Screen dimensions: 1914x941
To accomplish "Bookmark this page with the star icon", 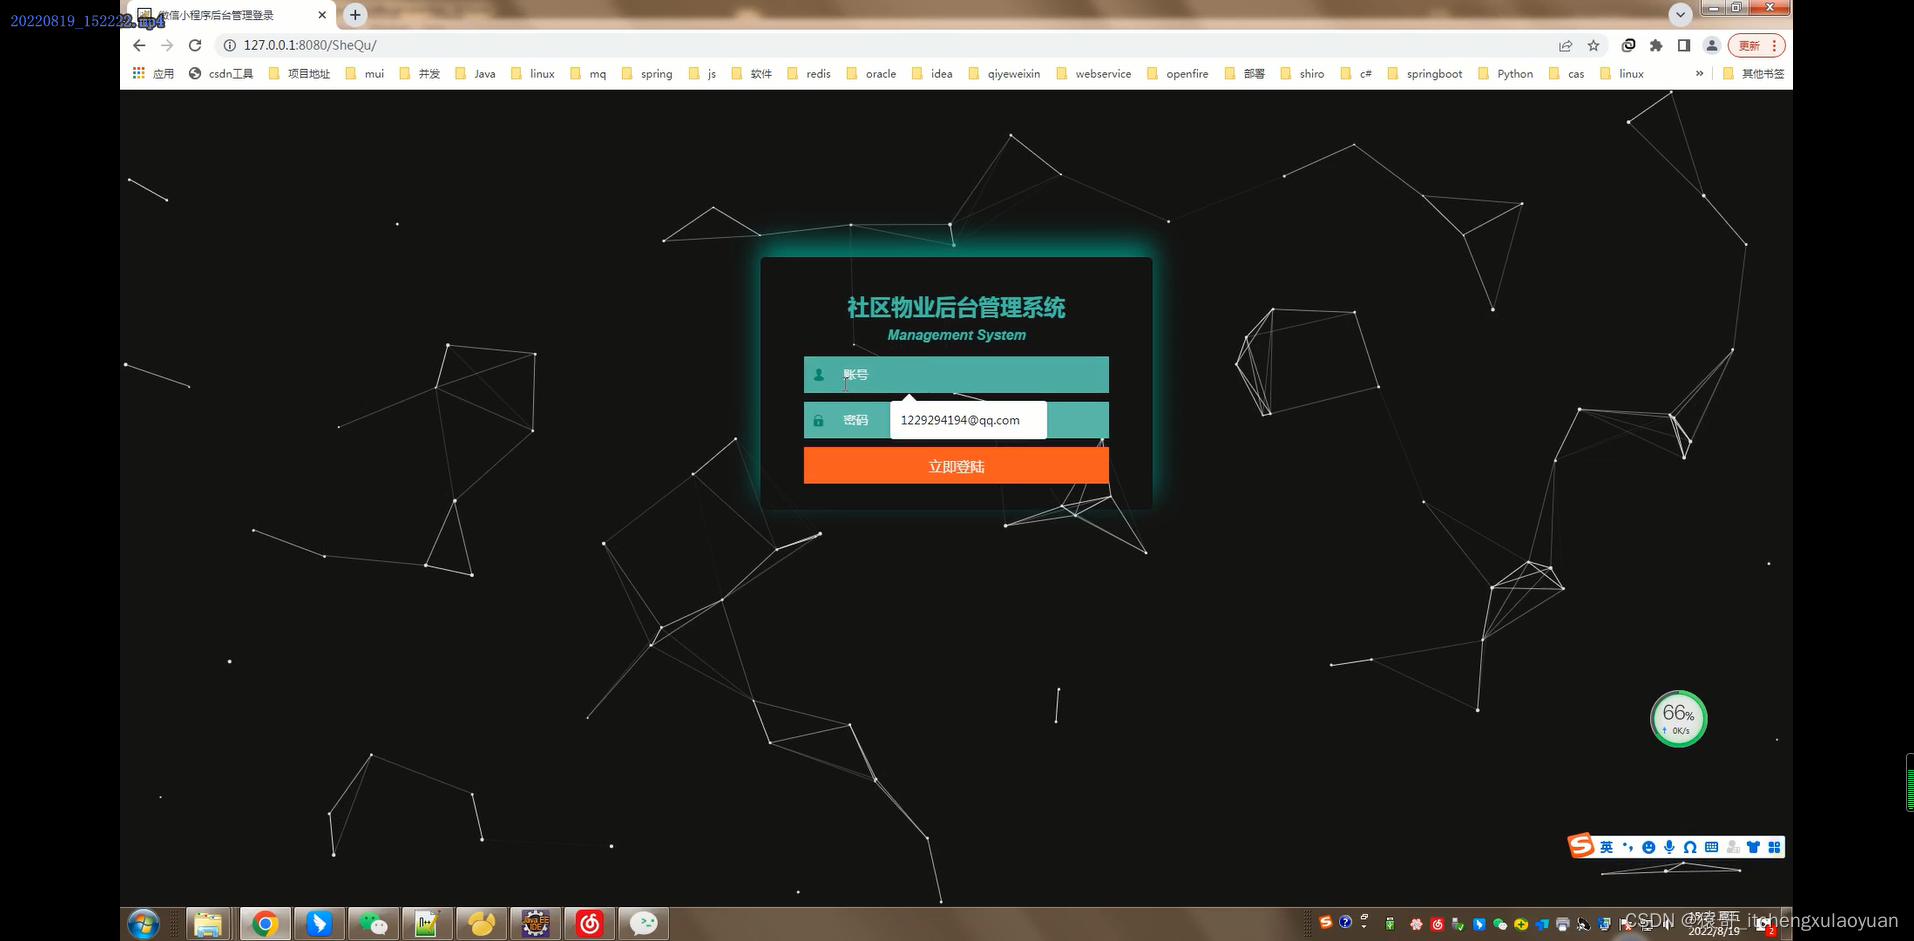I will click(x=1593, y=45).
